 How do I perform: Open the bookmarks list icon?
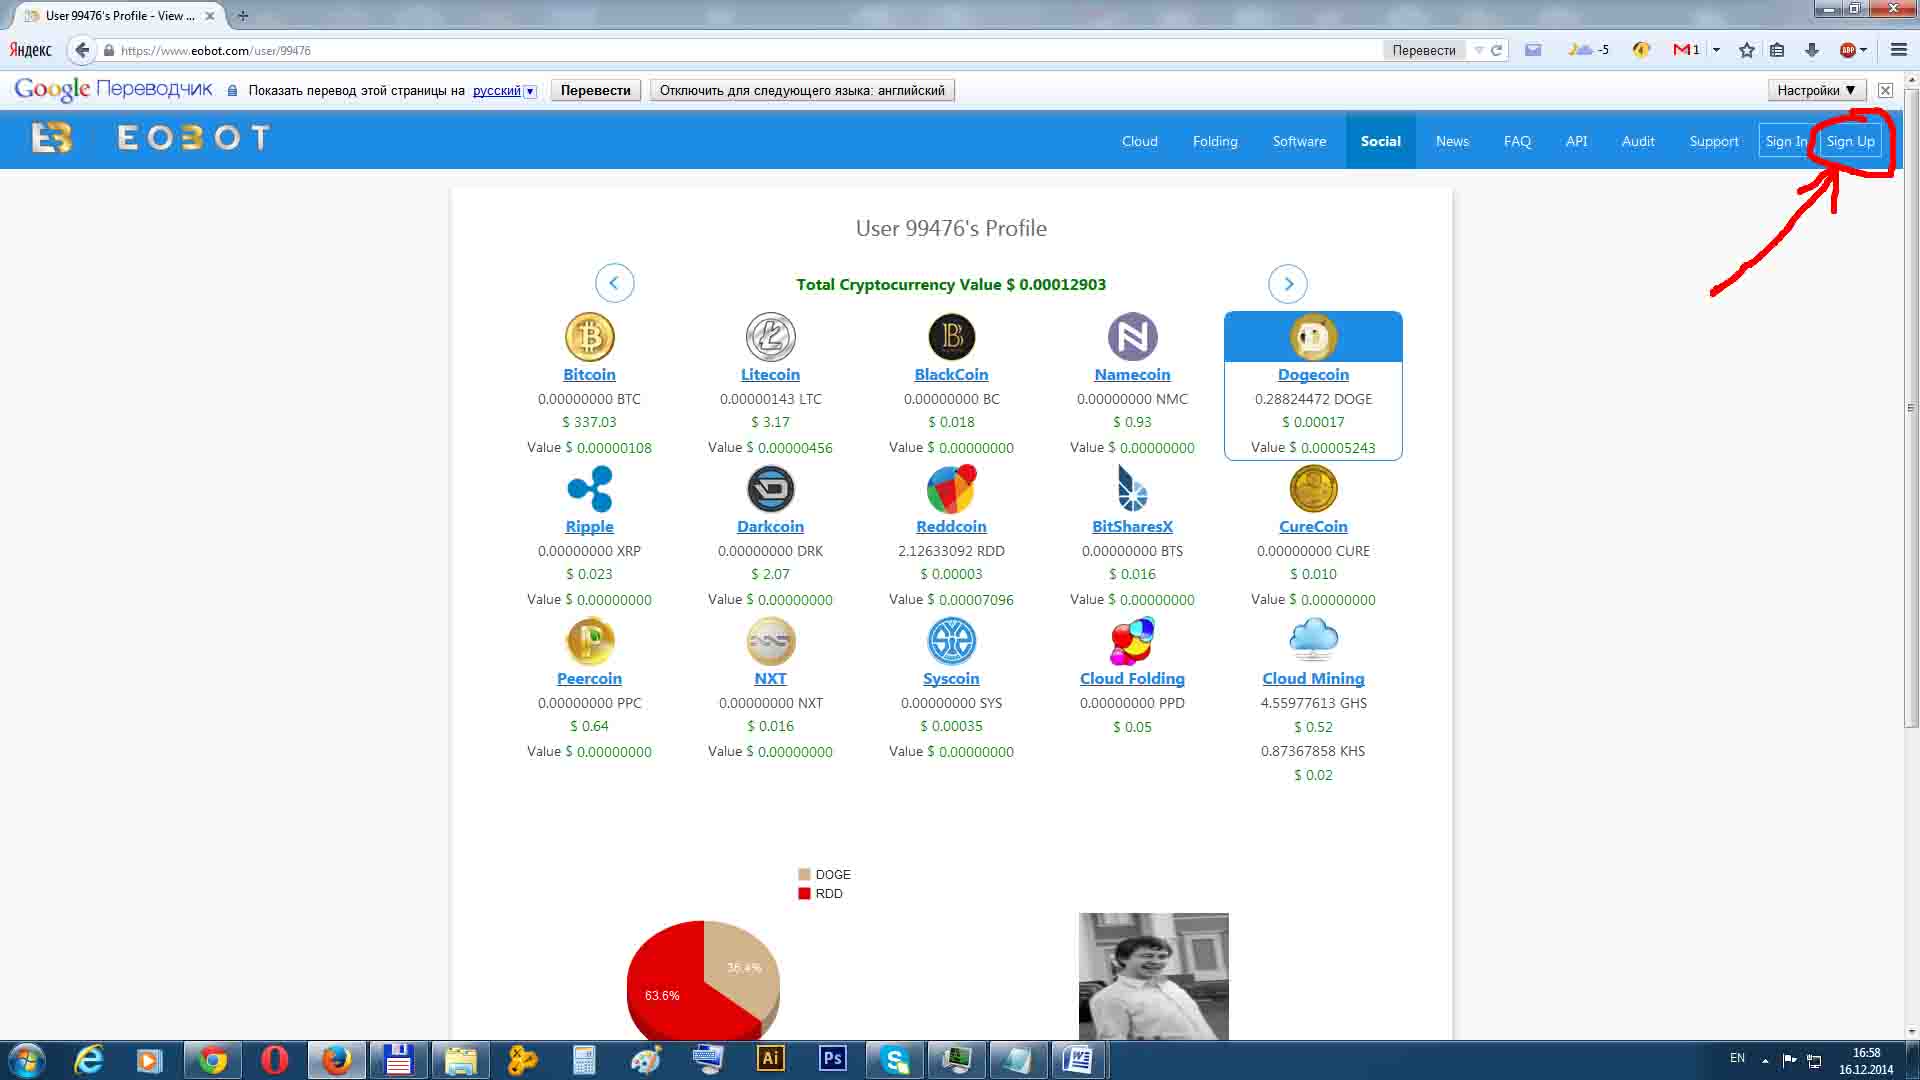click(x=1777, y=50)
